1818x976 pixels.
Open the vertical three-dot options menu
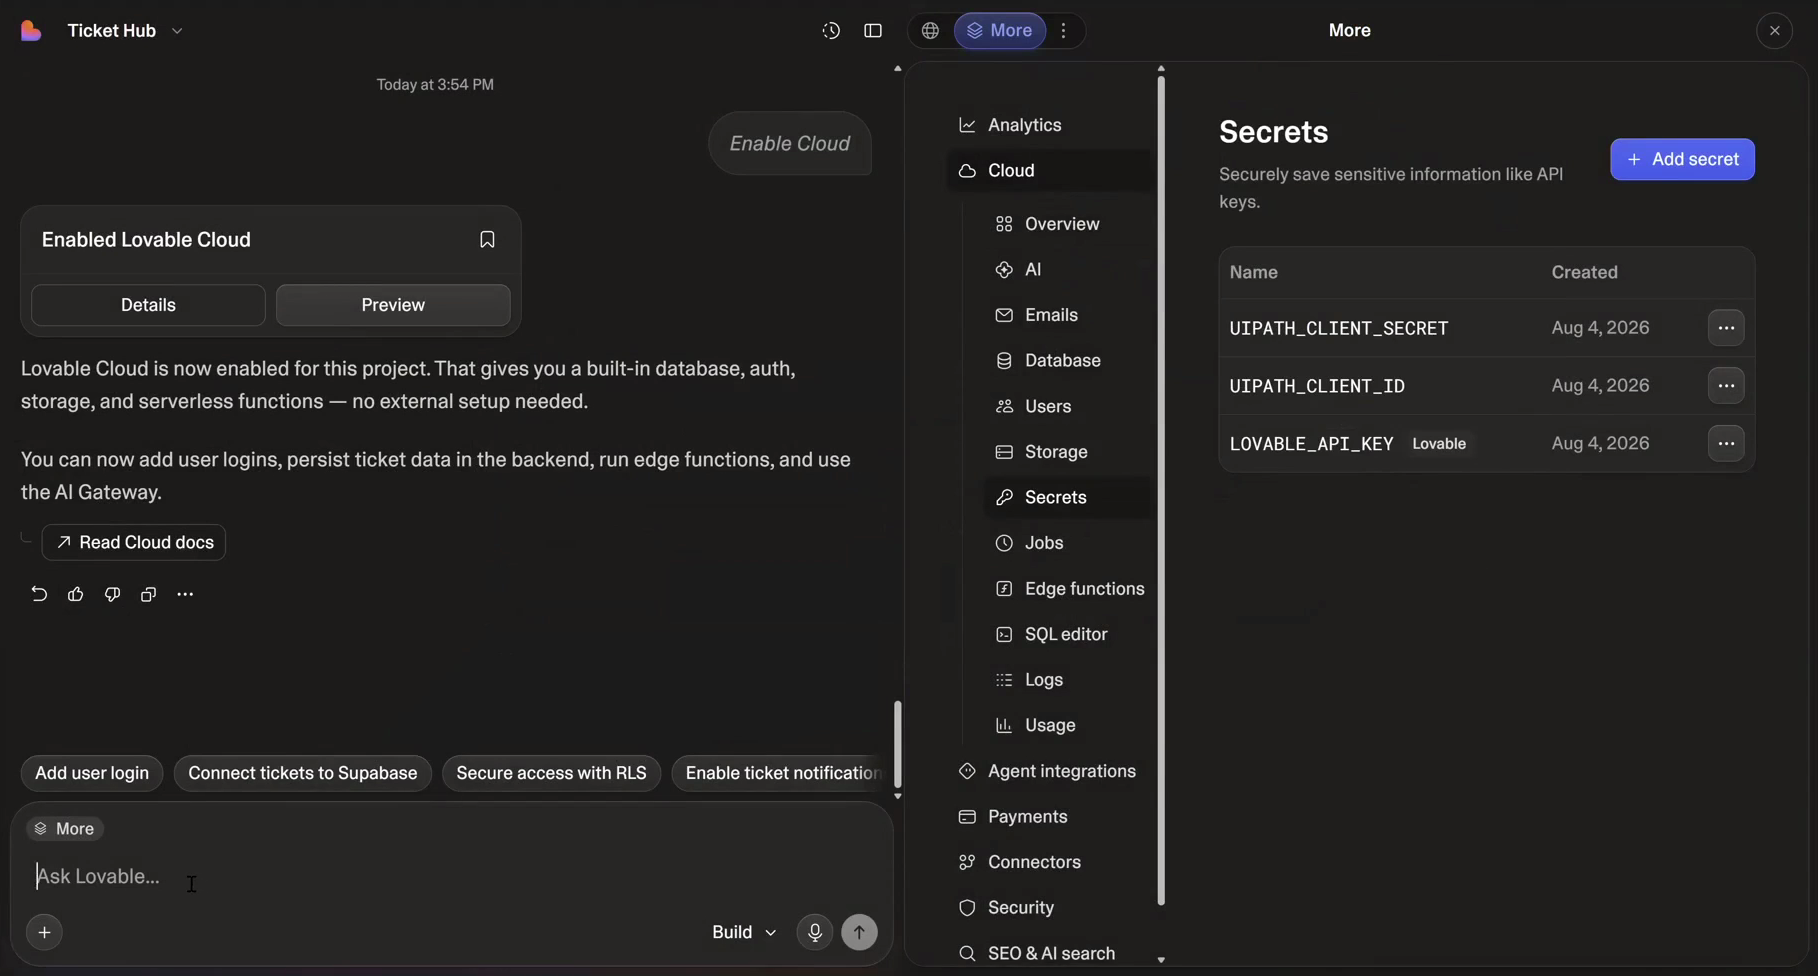pos(1064,31)
